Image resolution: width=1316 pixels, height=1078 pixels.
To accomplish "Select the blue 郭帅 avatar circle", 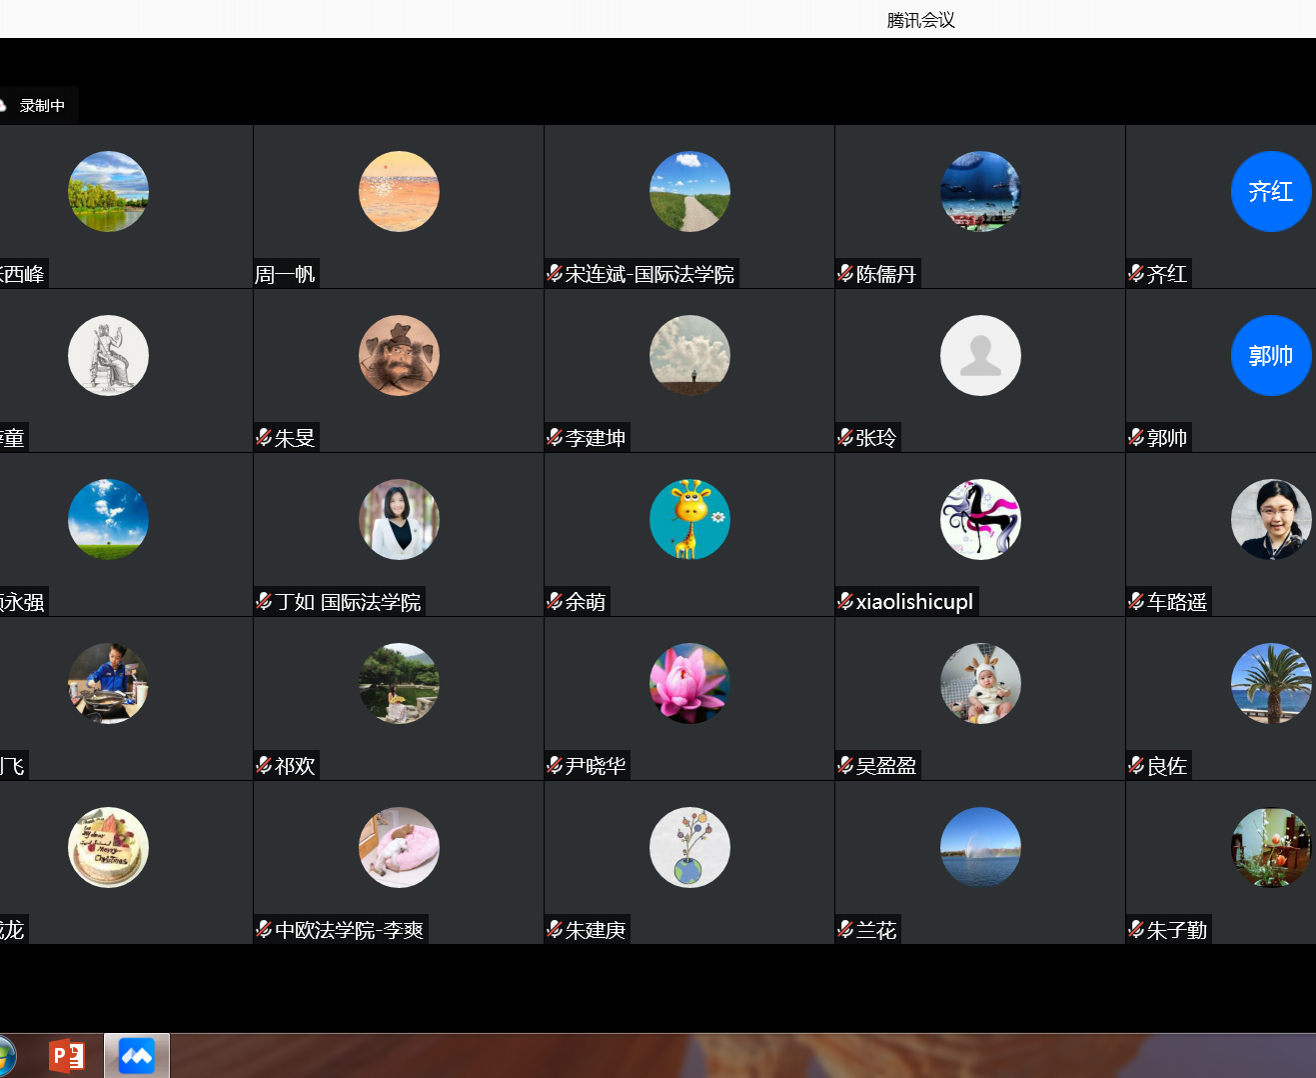I will 1270,356.
